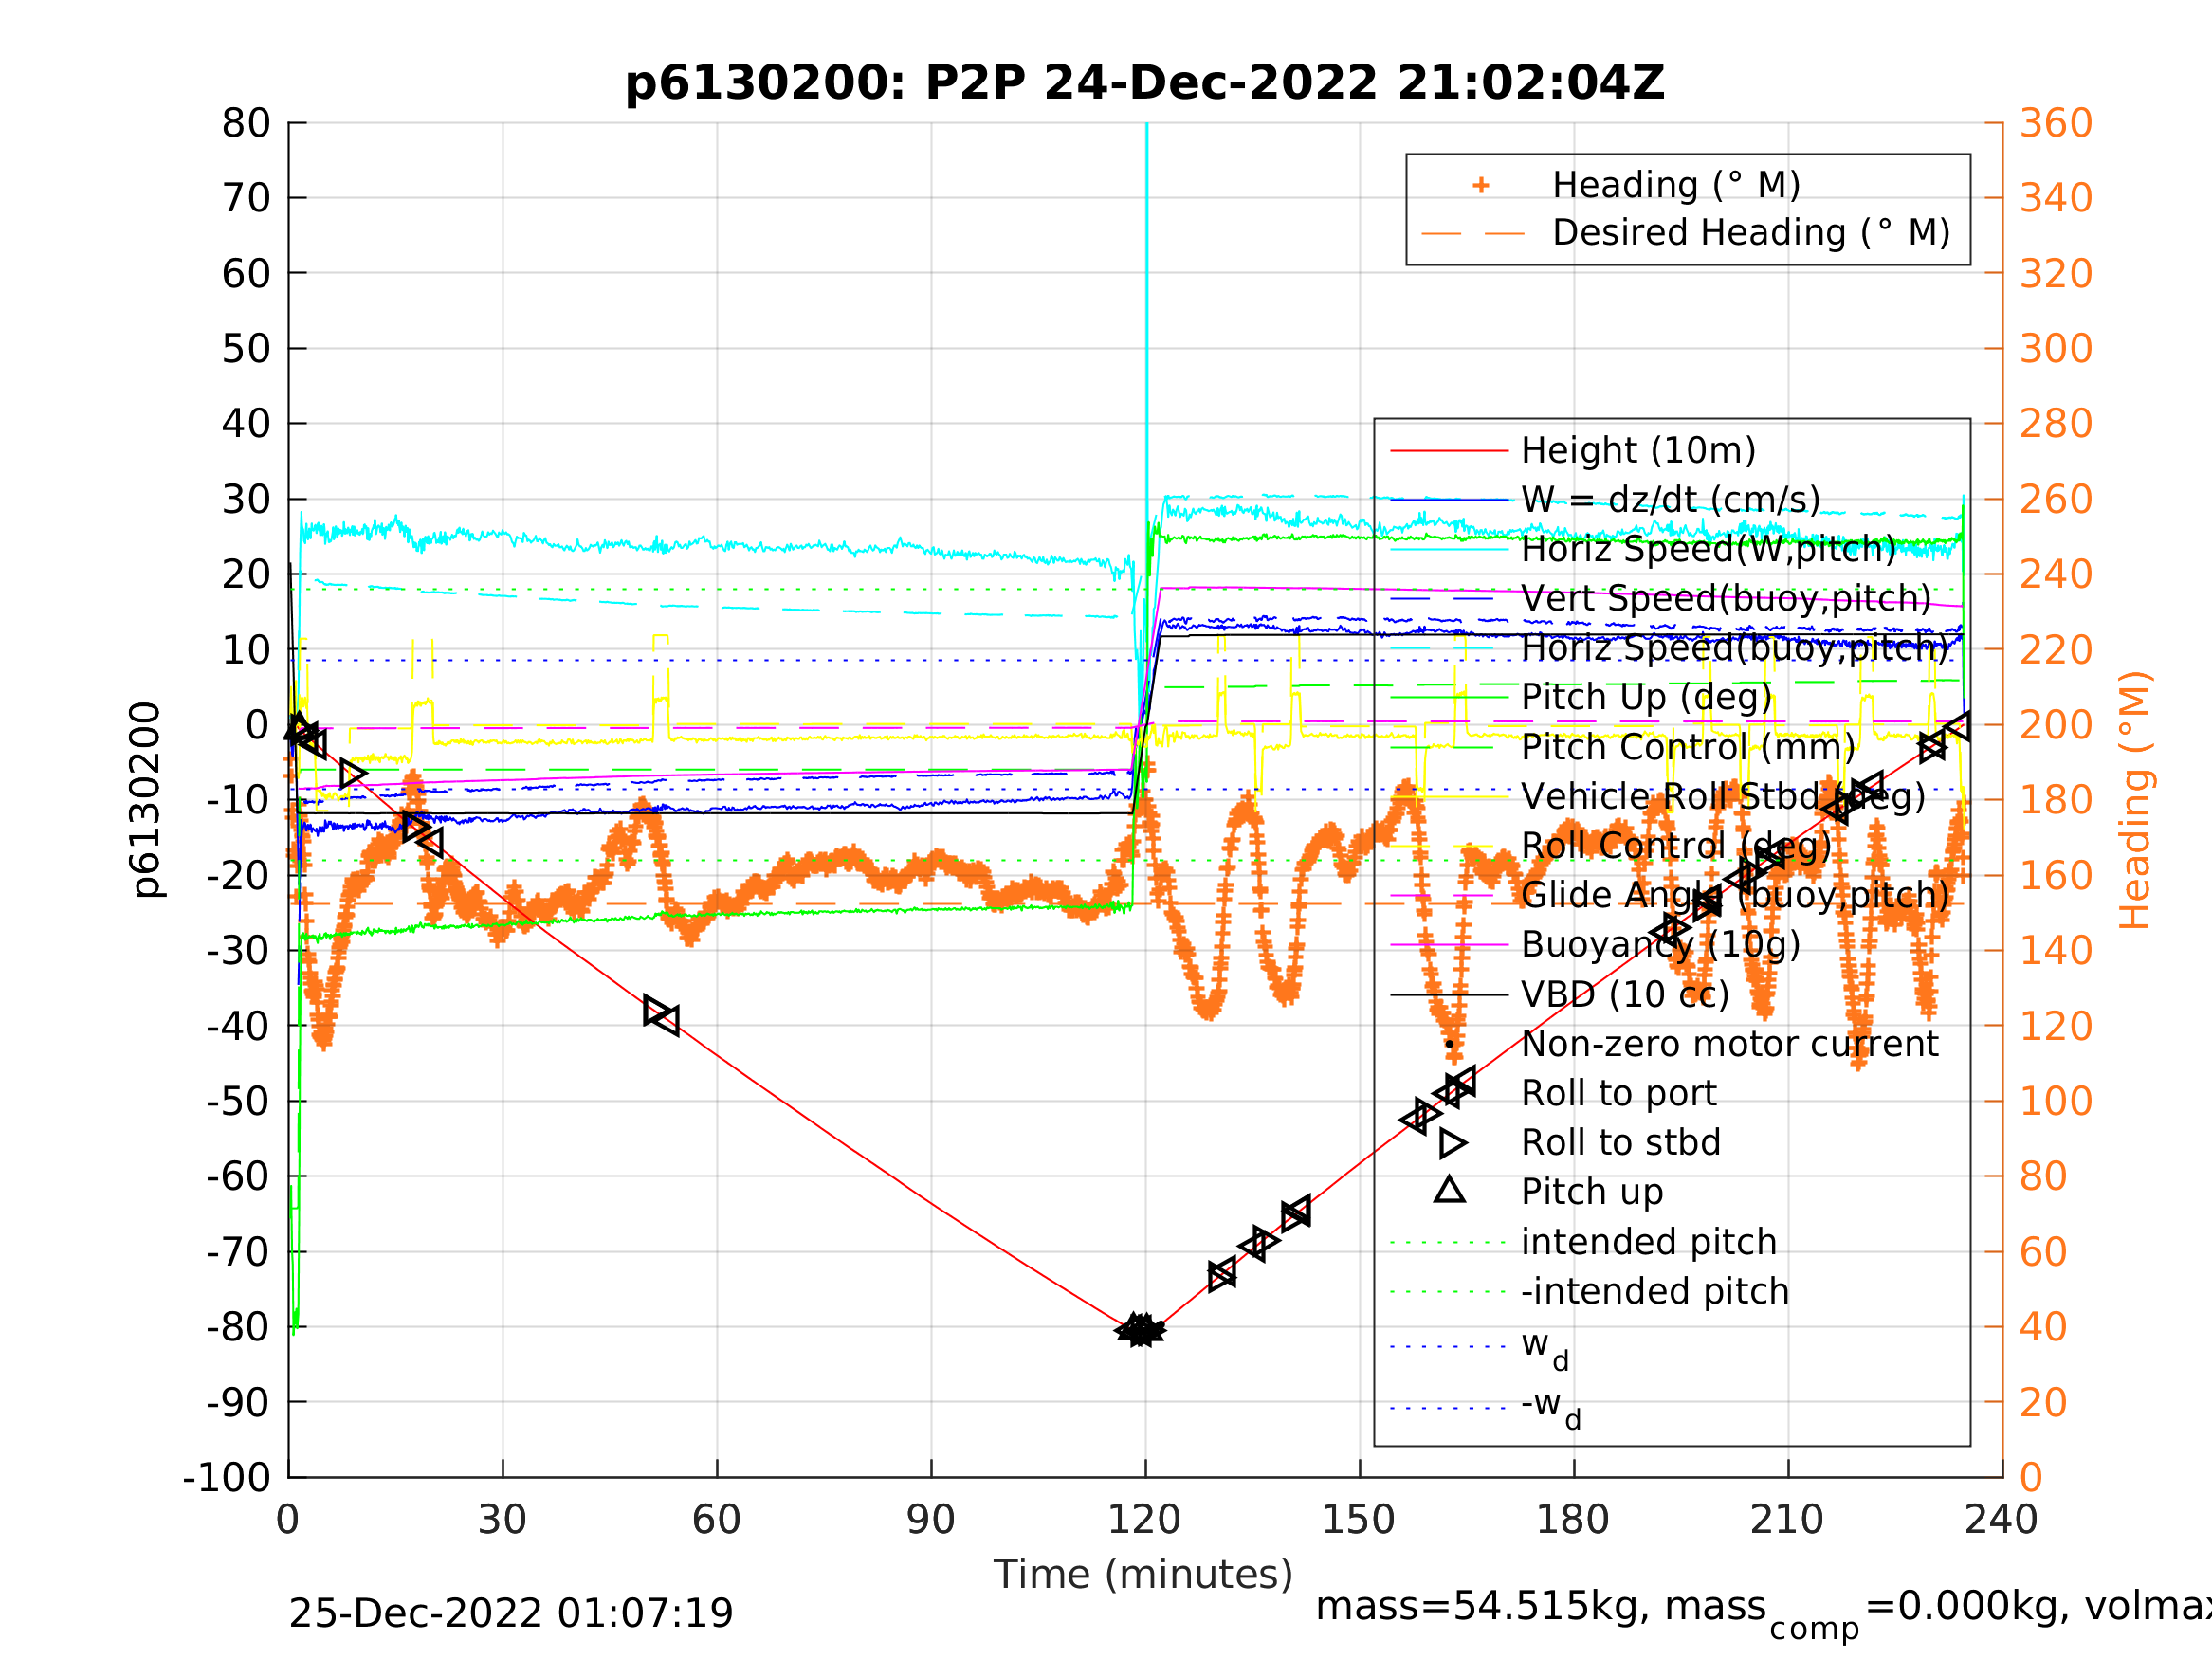
Task: Click the left y-axis tick label '80'
Action: pyautogui.click(x=246, y=124)
